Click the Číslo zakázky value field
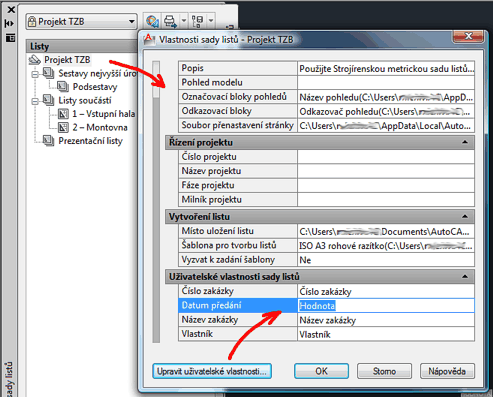 386,291
